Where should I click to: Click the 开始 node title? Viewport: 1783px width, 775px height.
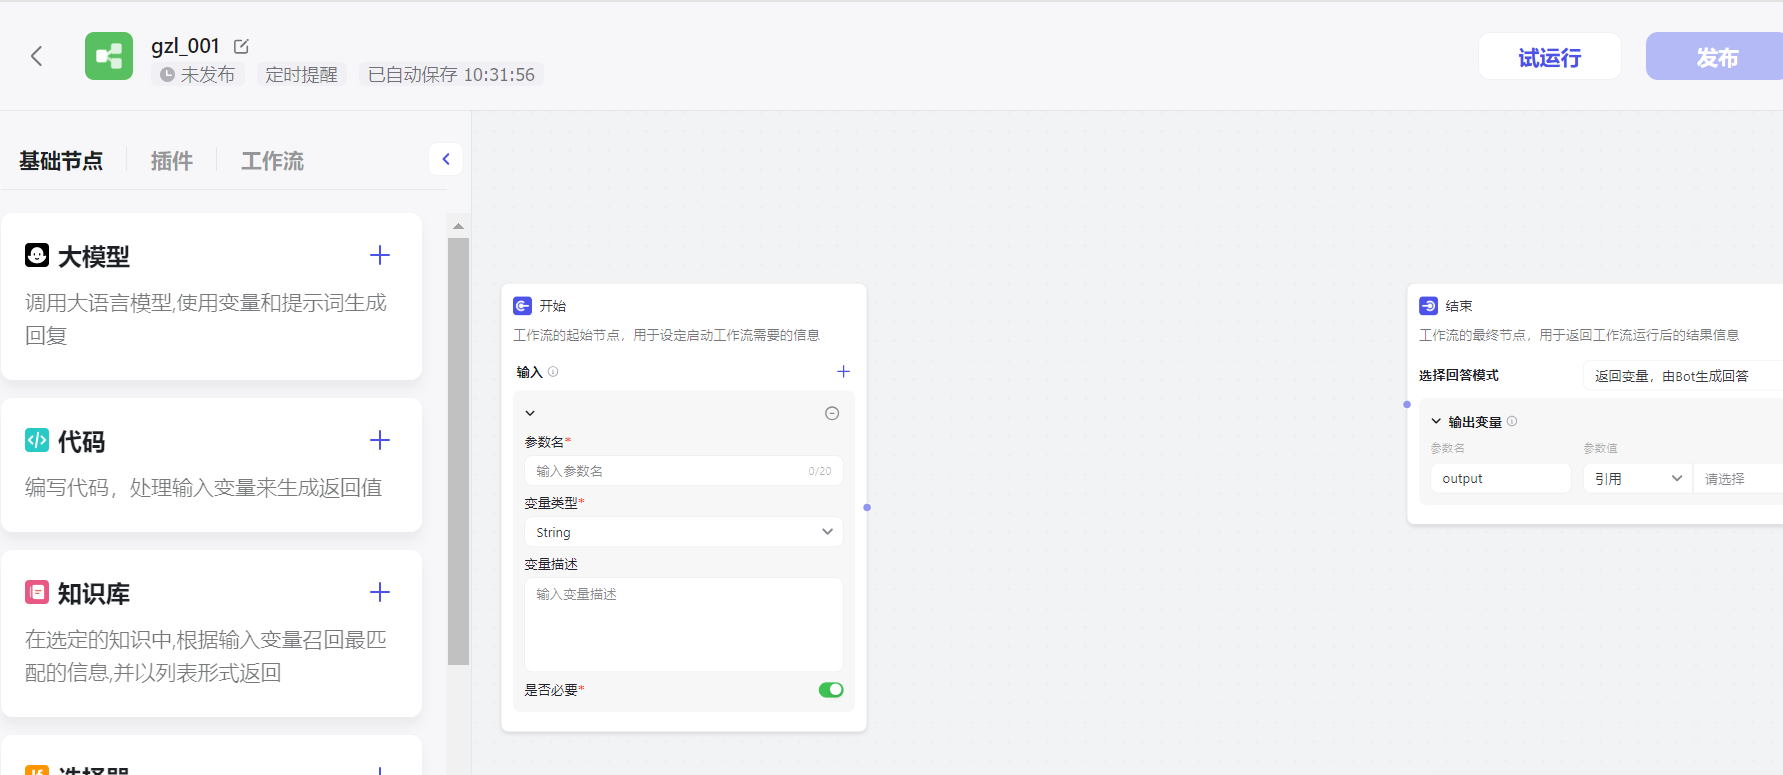(553, 306)
